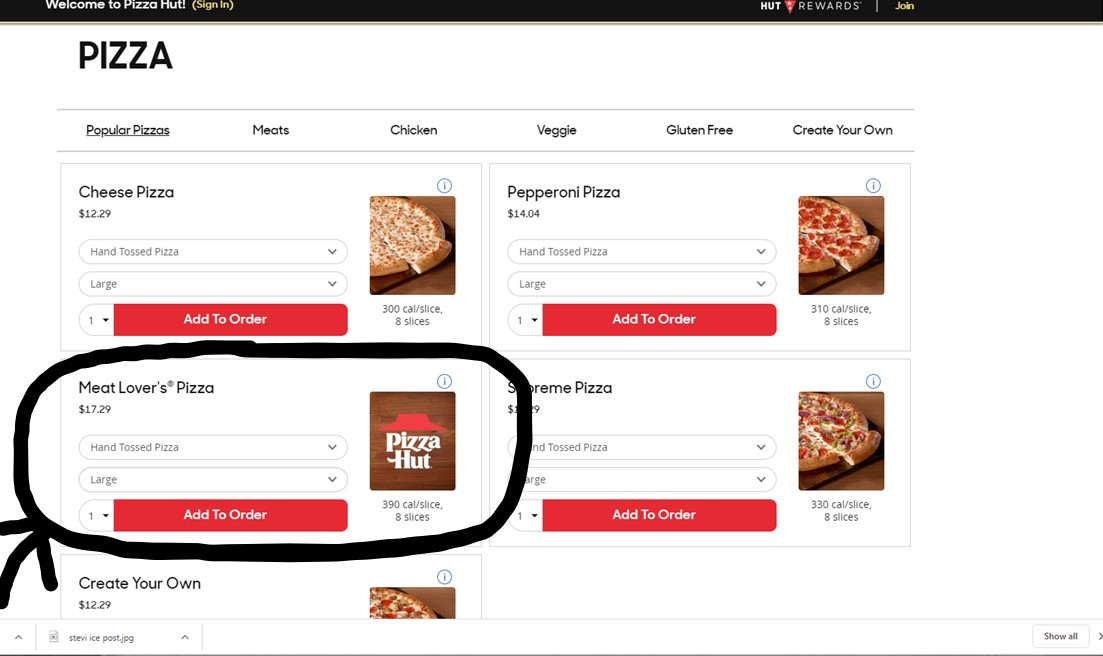Add Pepperoni Pizza to order
The height and width of the screenshot is (656, 1103).
pos(659,320)
